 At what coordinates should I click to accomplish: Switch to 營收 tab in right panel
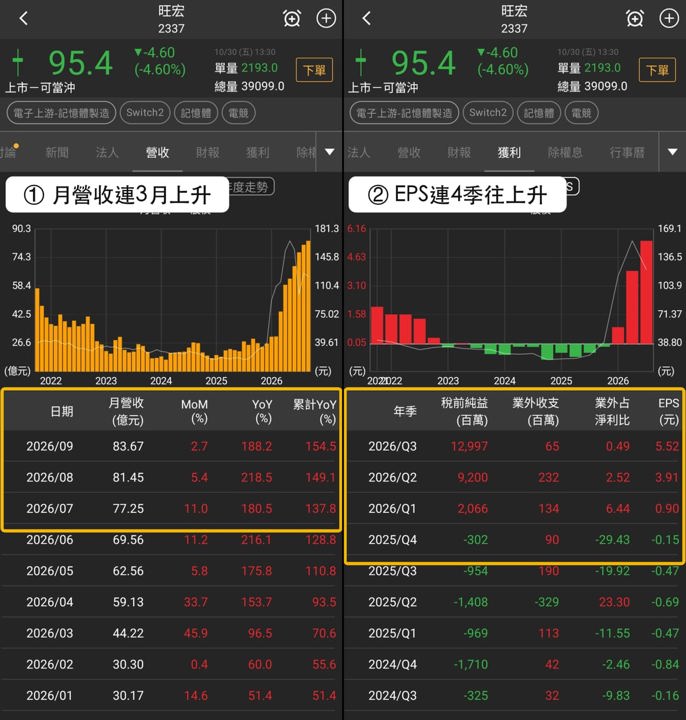pos(409,152)
